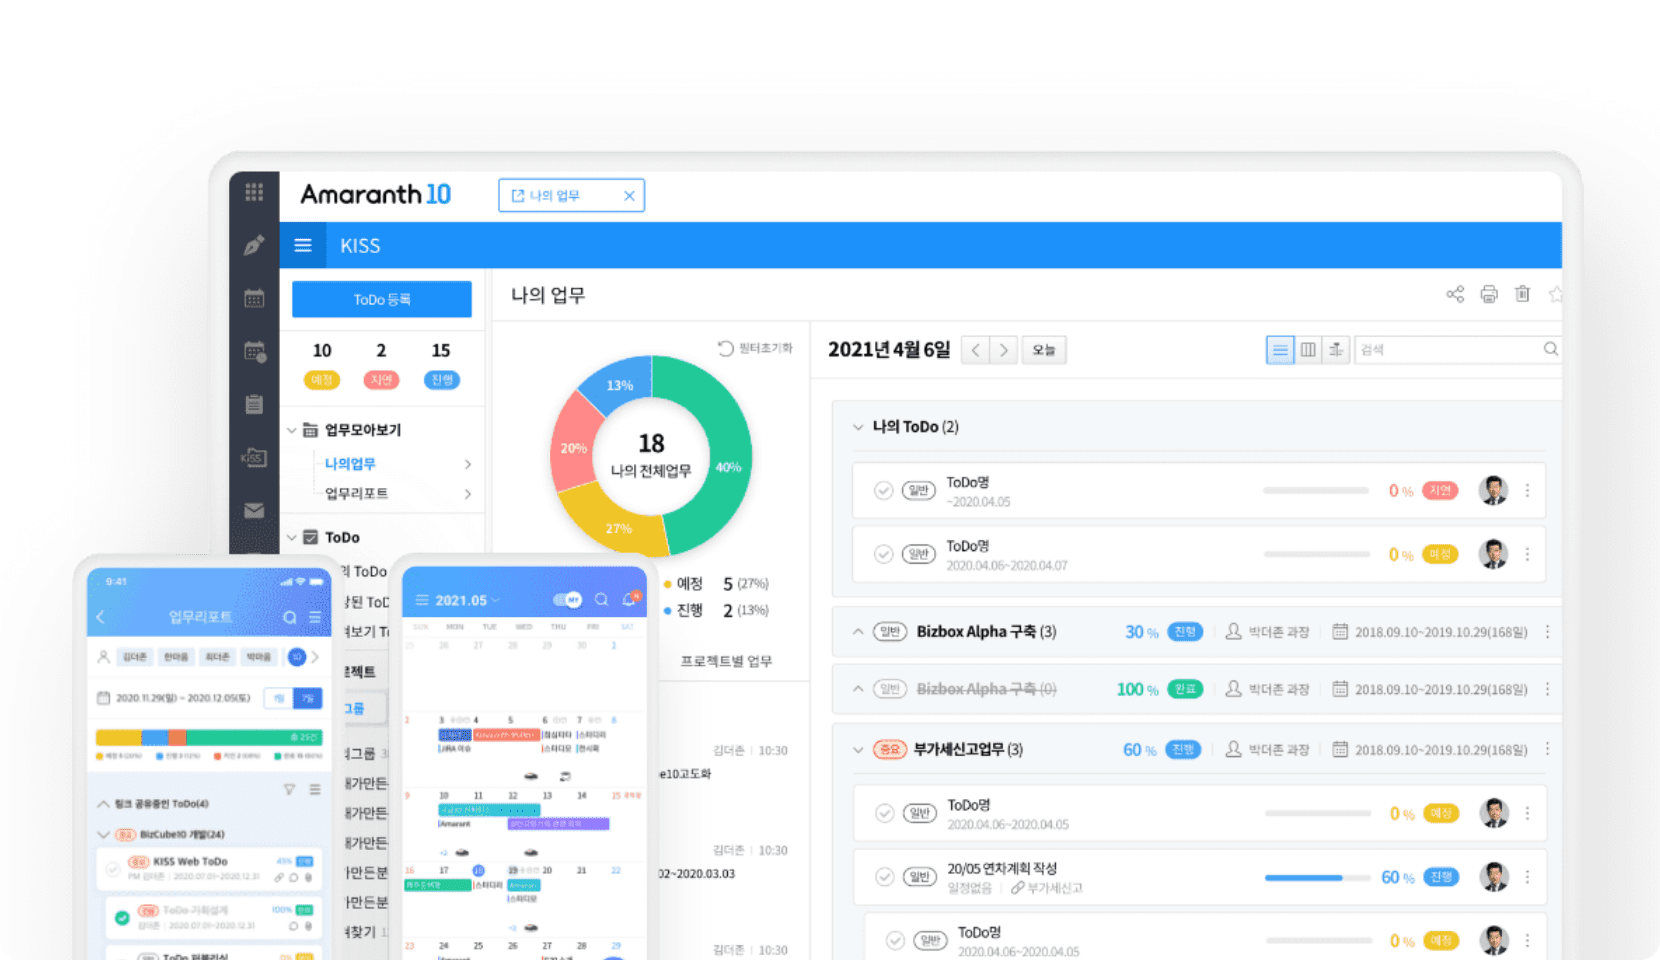1660x960 pixels.
Task: Click the share icon in 나의 업무 header
Action: [x=1455, y=294]
